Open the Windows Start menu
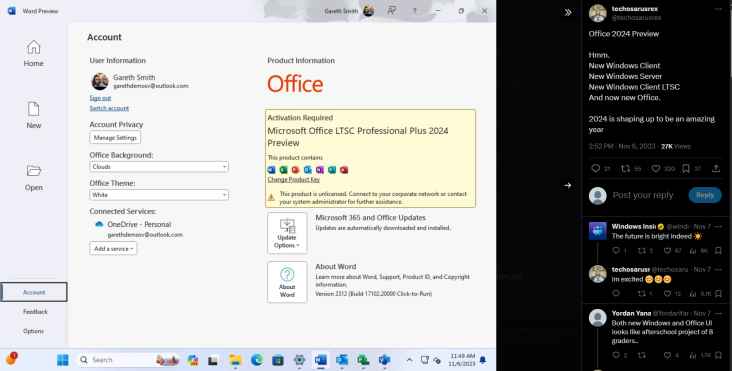 [63, 360]
